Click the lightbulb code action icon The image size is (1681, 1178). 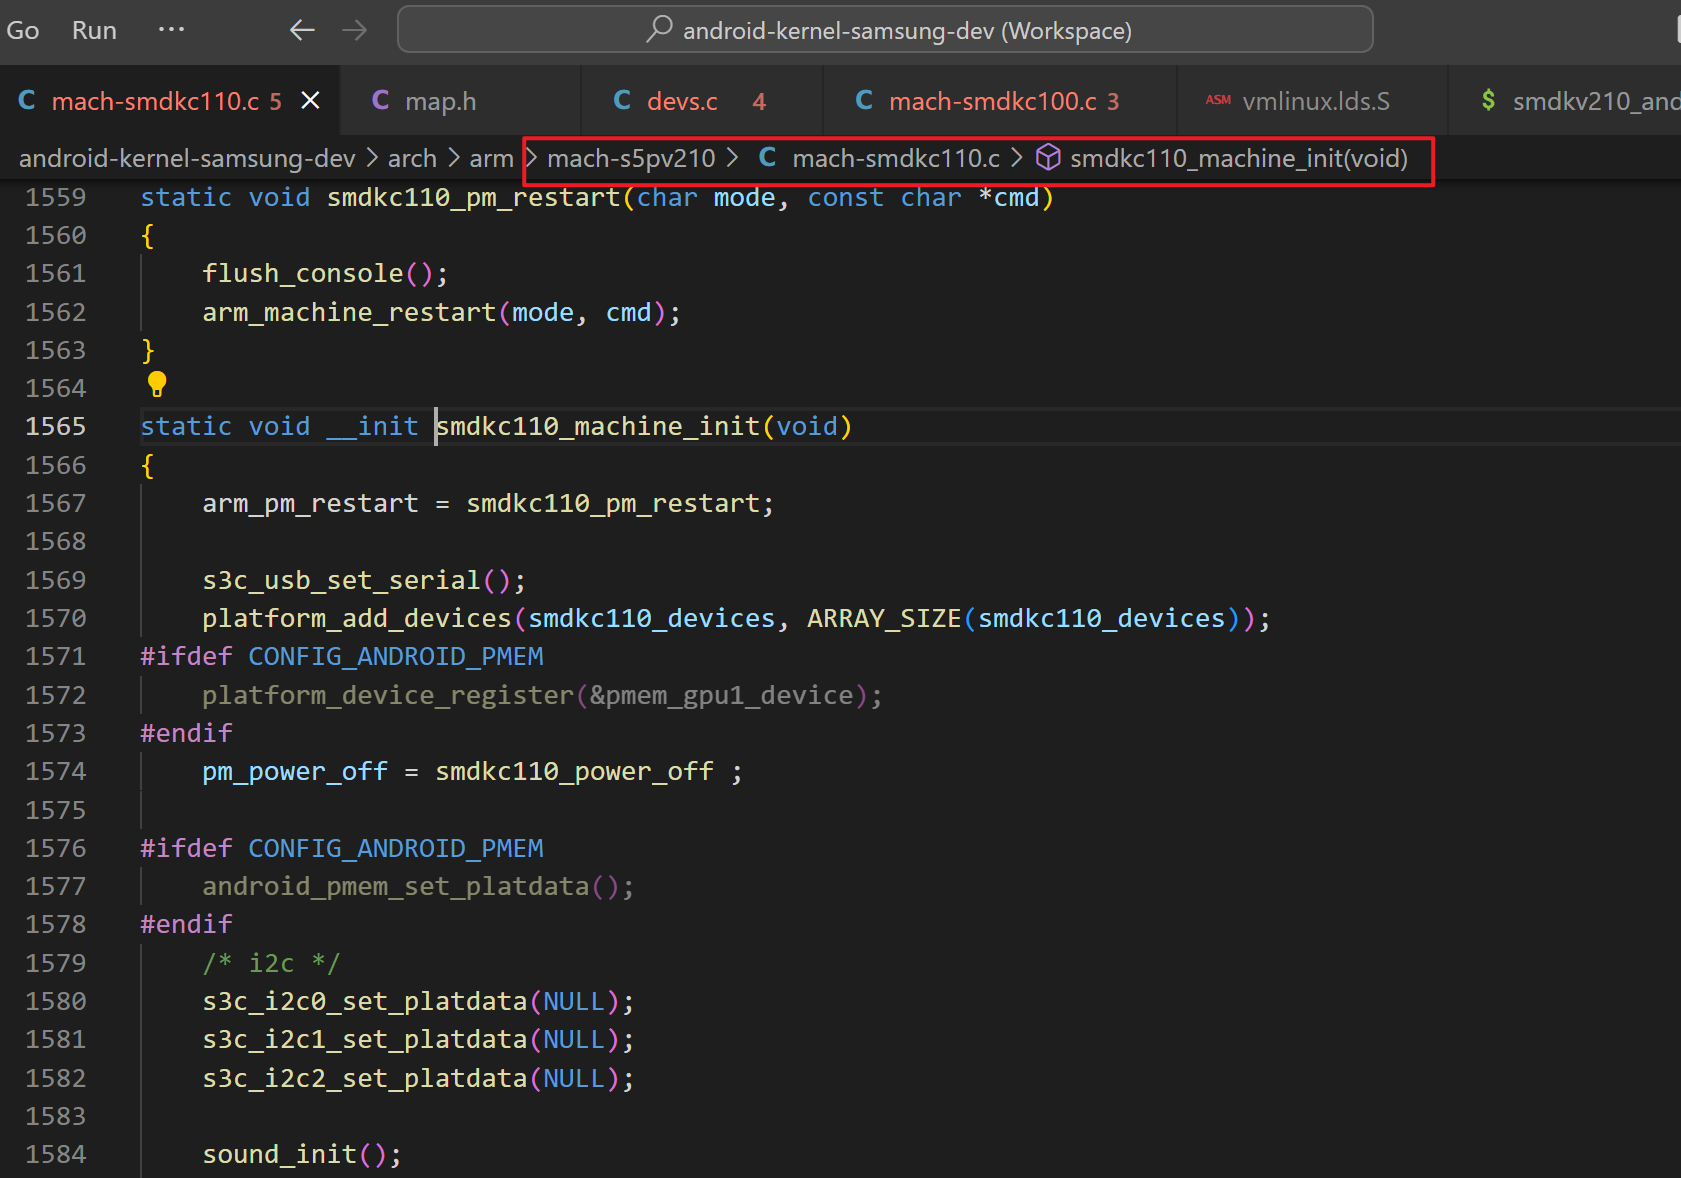pos(157,384)
